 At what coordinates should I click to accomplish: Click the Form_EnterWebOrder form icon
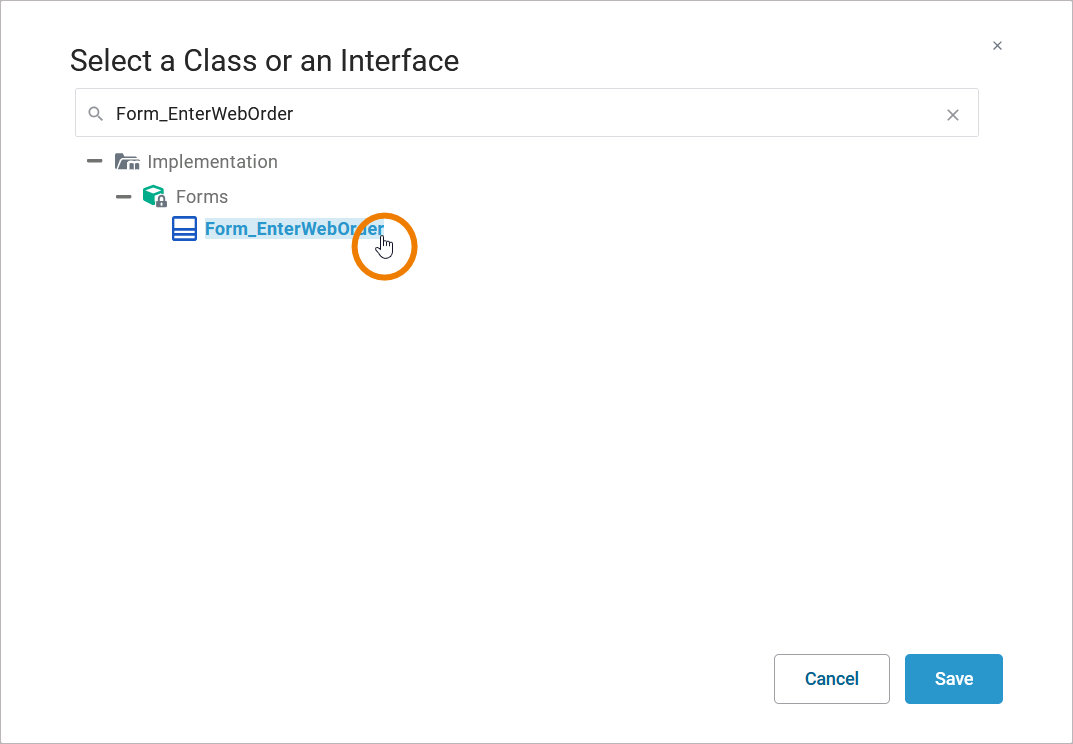tap(184, 229)
